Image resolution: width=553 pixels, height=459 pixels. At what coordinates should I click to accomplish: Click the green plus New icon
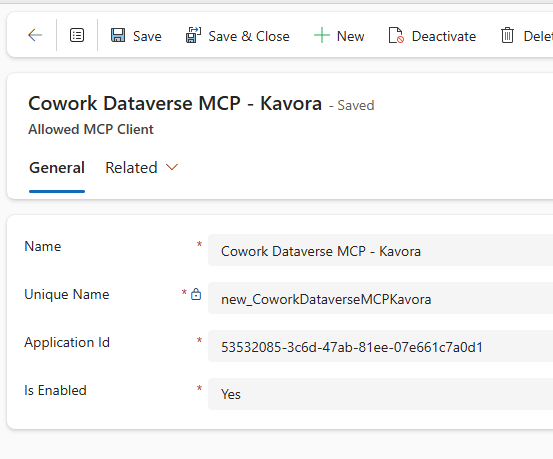pos(322,35)
